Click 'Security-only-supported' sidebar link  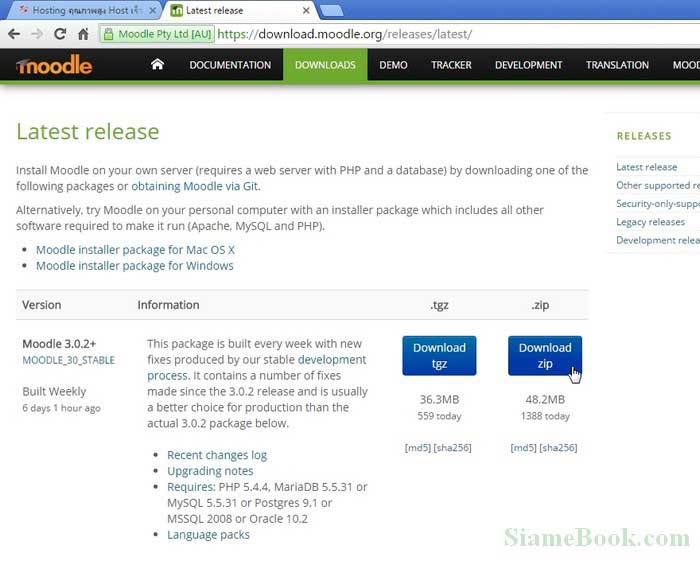point(658,204)
